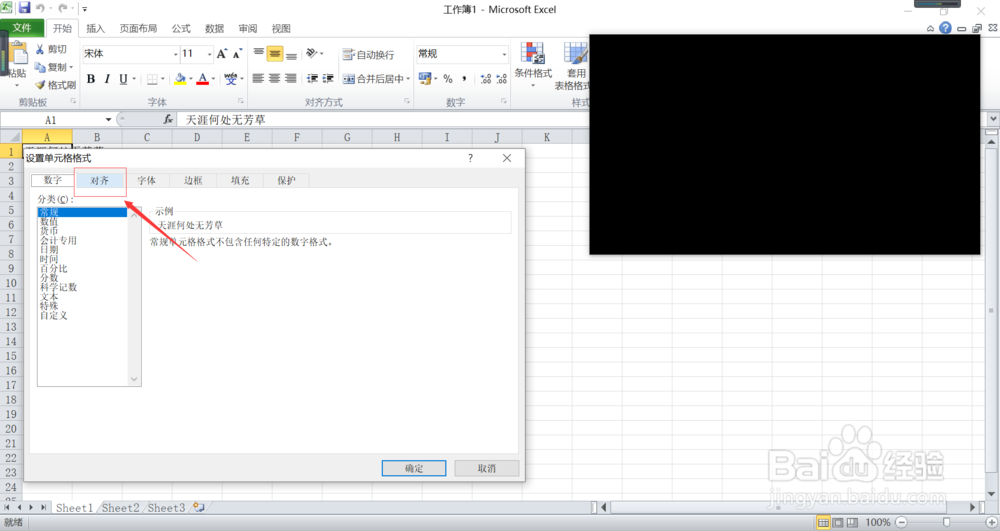
Task: Switch to the Page Layout (页面布局) tab
Action: pyautogui.click(x=138, y=29)
